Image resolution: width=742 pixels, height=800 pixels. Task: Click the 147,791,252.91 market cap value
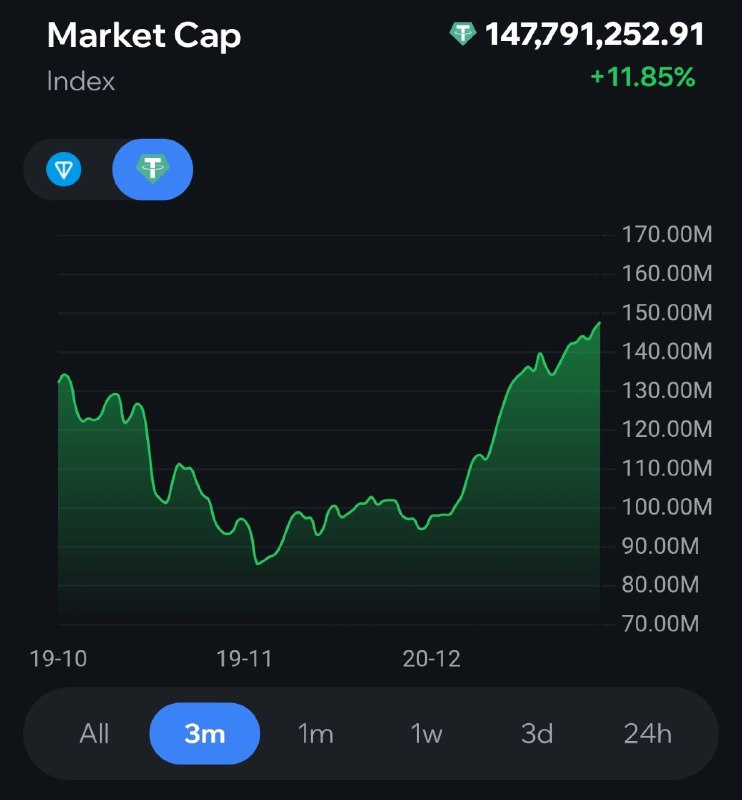(595, 35)
